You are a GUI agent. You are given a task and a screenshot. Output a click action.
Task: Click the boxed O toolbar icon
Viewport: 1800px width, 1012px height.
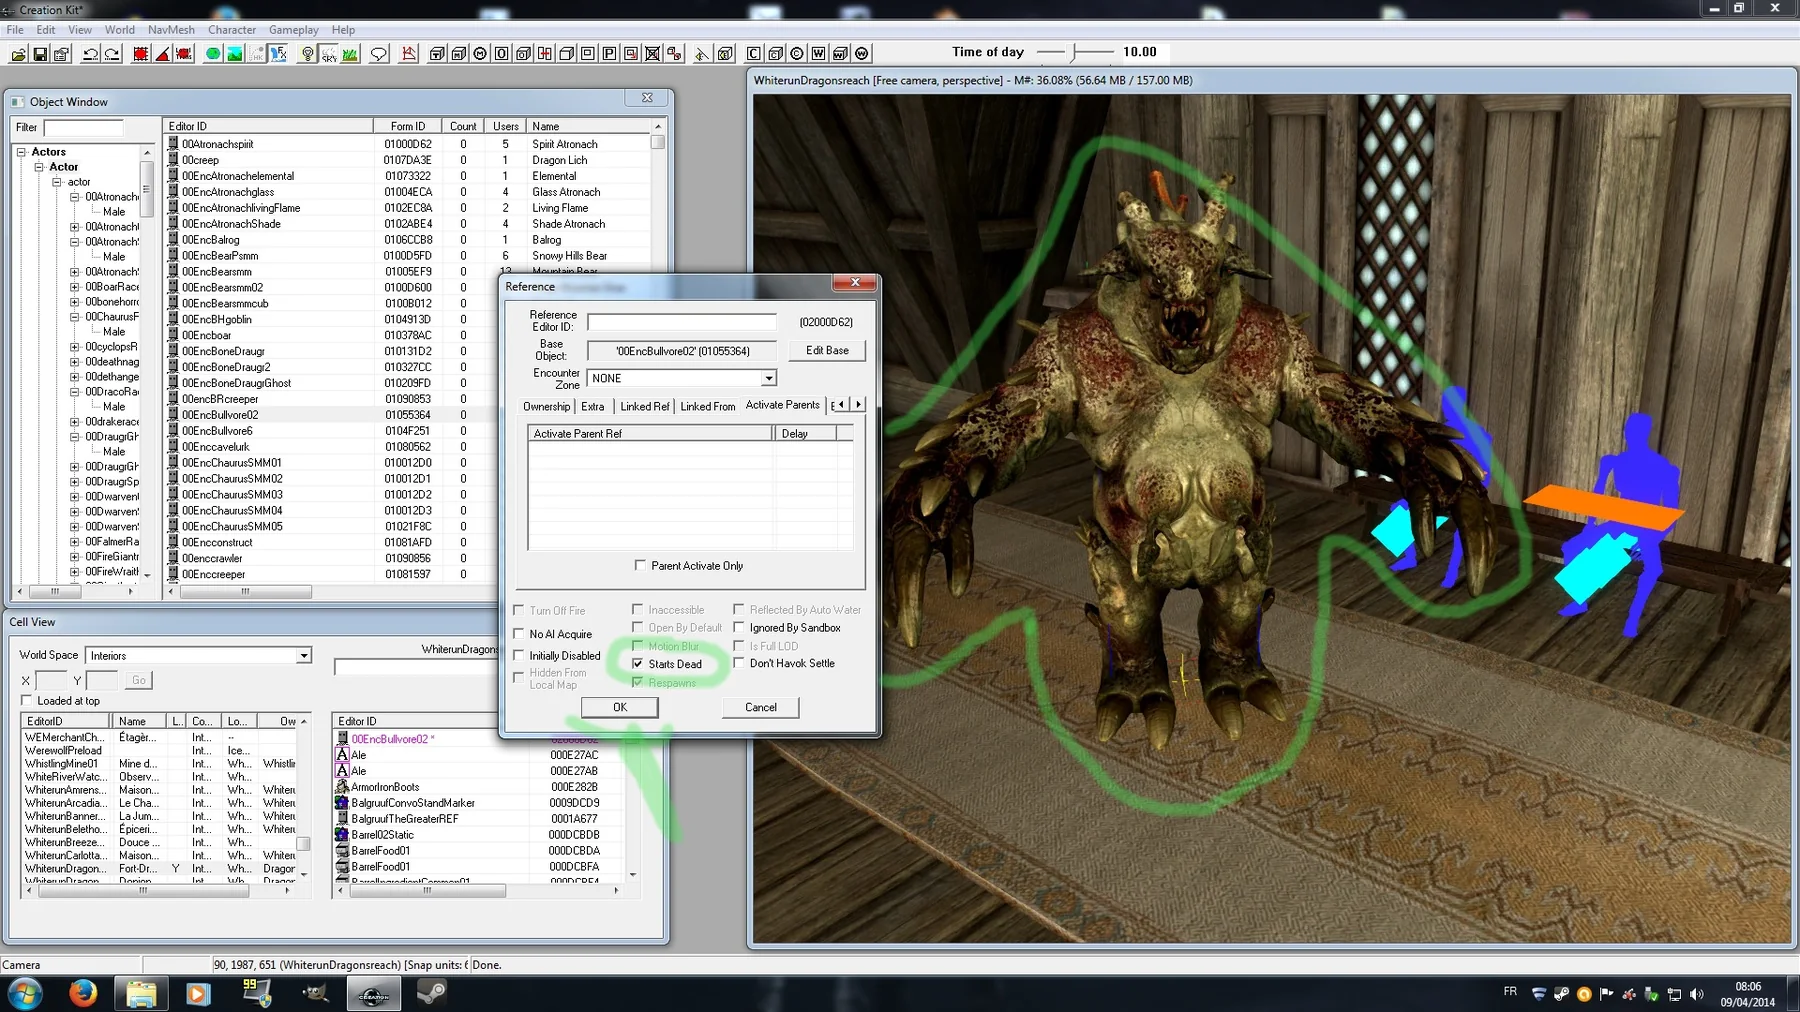501,54
